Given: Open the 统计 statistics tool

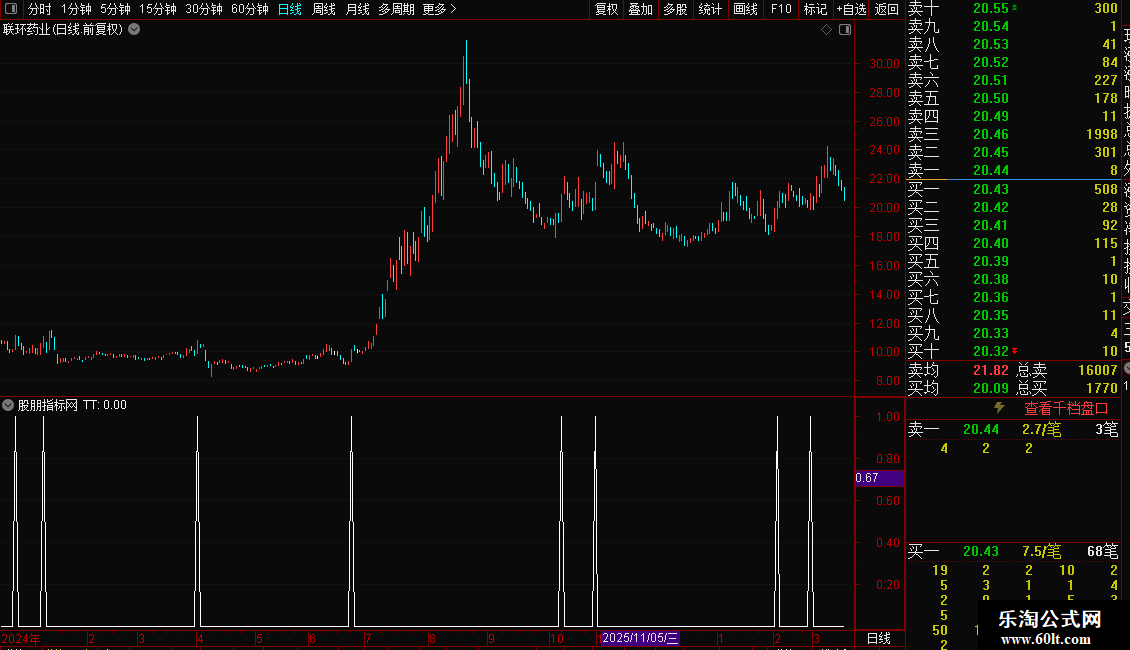Looking at the screenshot, I should click(710, 9).
